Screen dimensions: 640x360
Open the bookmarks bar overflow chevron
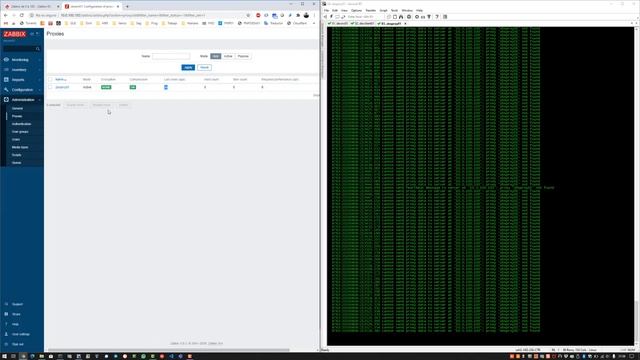(x=314, y=23)
